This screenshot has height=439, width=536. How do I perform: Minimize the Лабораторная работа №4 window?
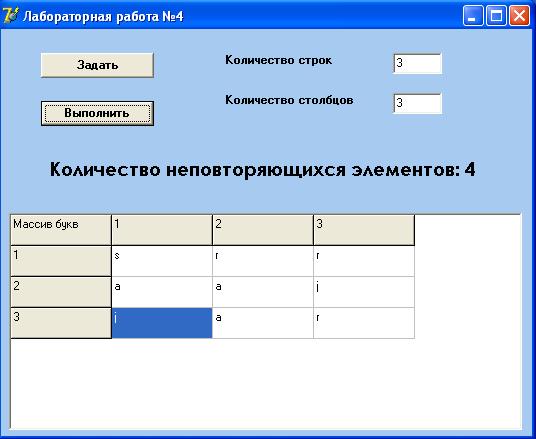tap(473, 16)
